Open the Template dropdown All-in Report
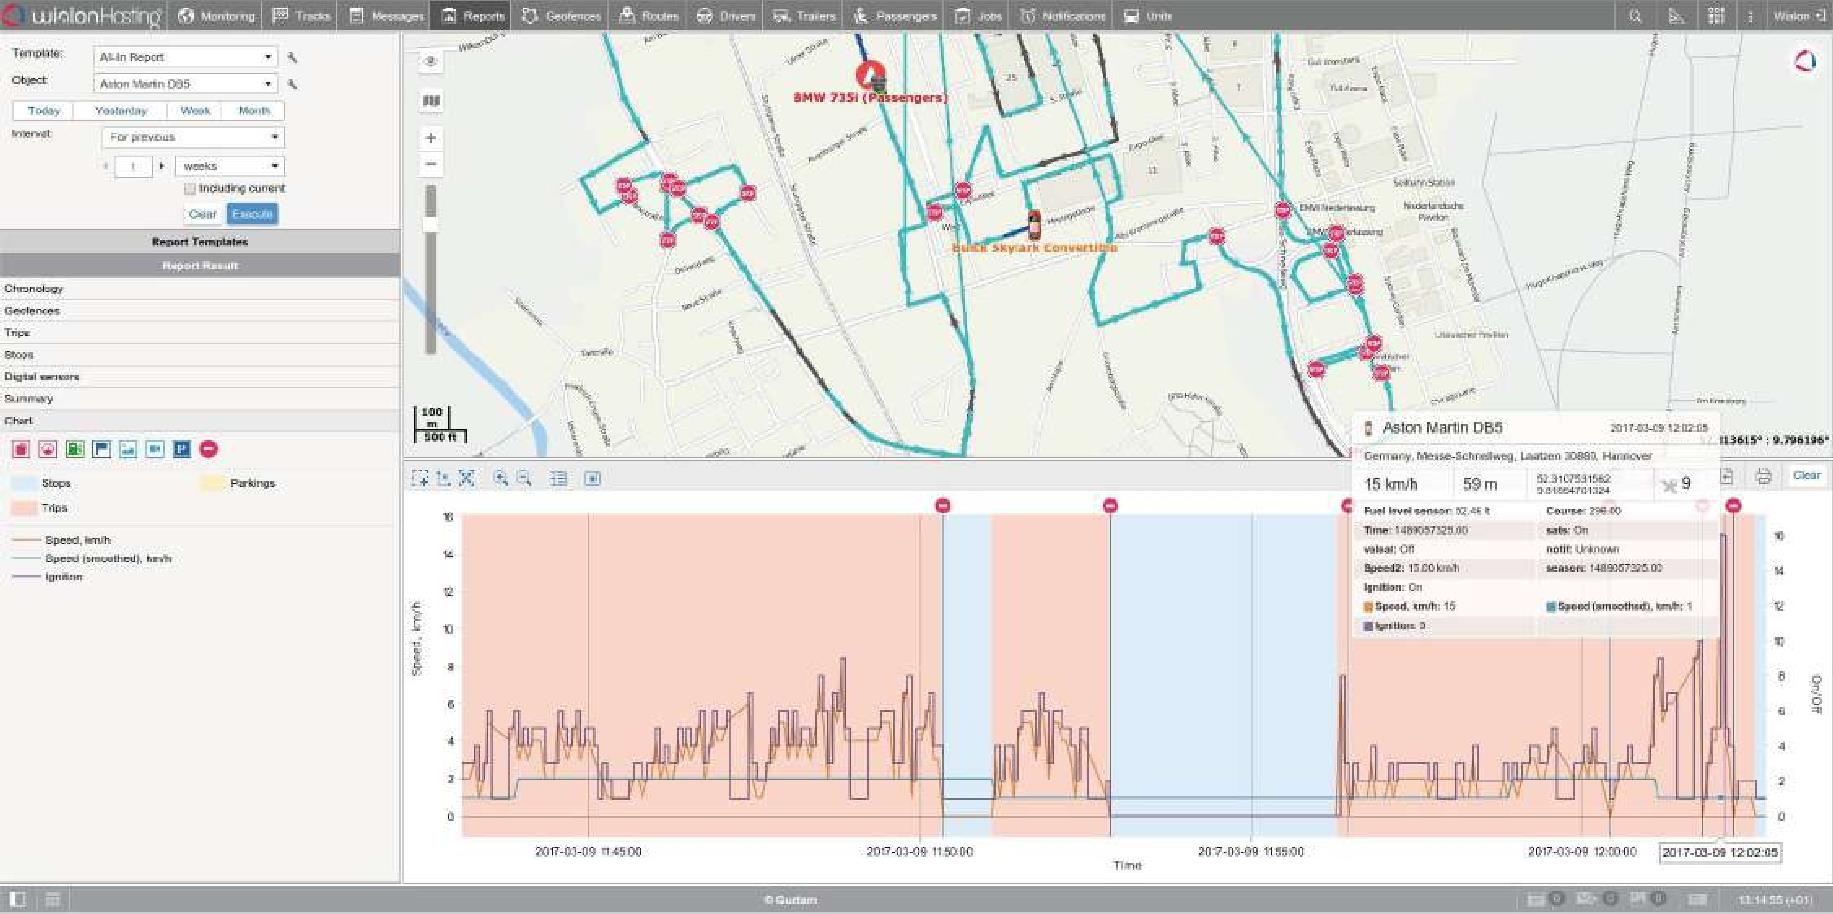The width and height of the screenshot is (1833, 914). [x=185, y=57]
